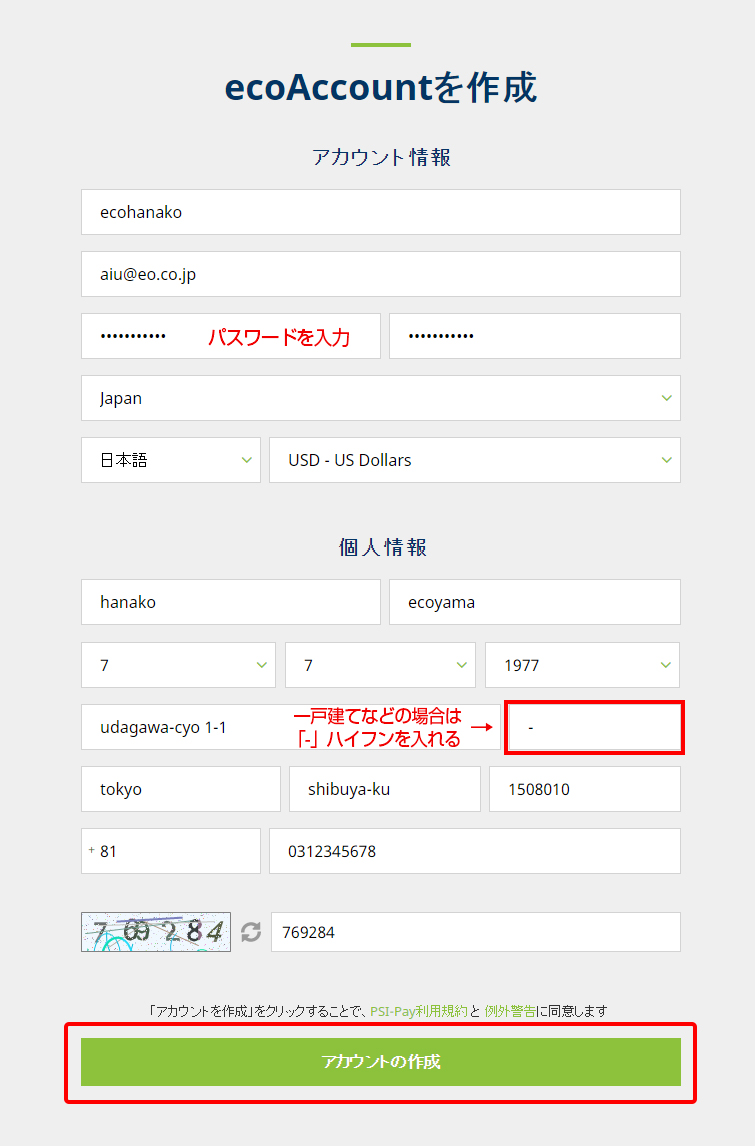Focus the first password field
The height and width of the screenshot is (1146, 755).
tap(231, 336)
